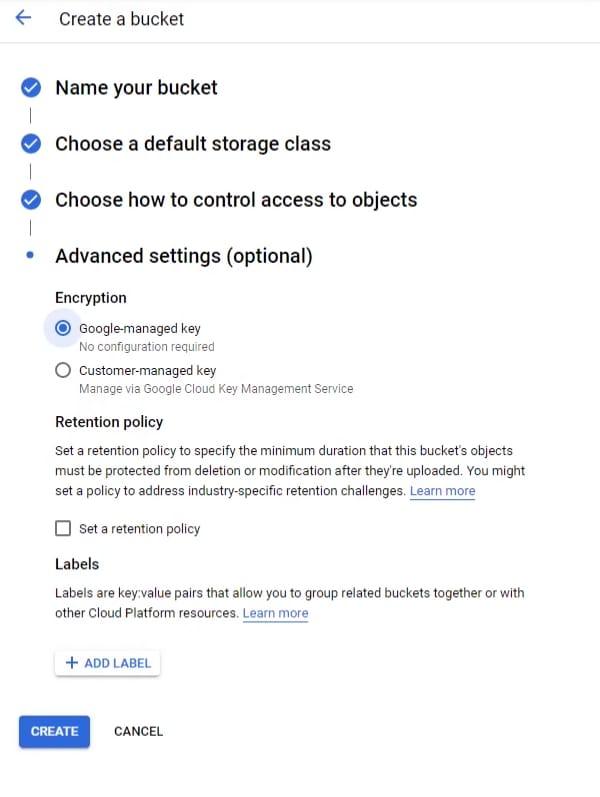Image resolution: width=600 pixels, height=797 pixels.
Task: Expand the Name your bucket step
Action: (x=136, y=87)
